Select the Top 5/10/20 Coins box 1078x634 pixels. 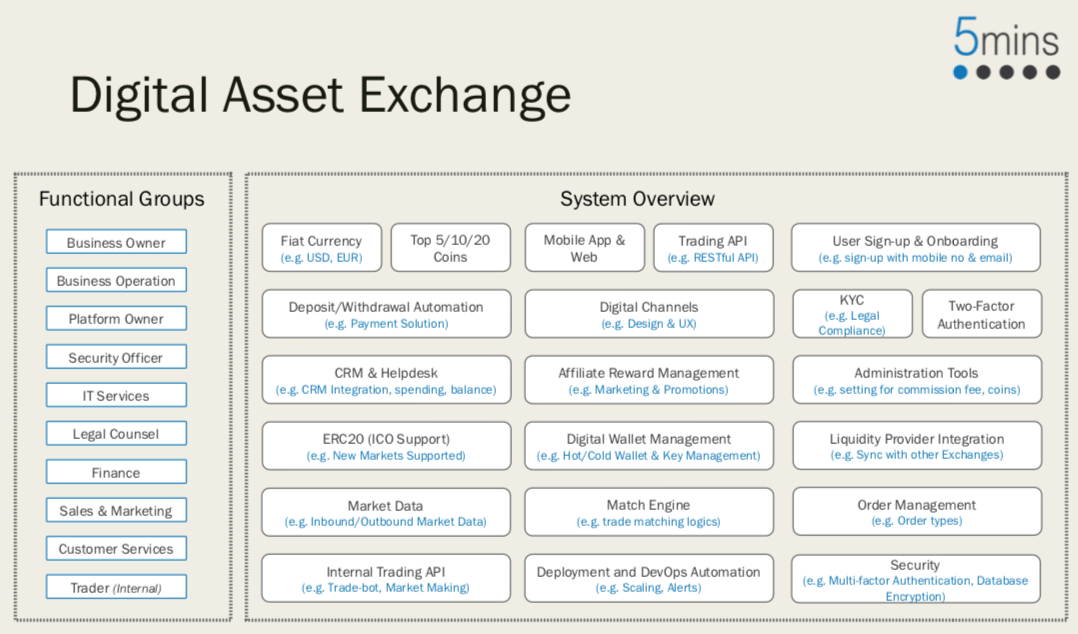[x=450, y=248]
